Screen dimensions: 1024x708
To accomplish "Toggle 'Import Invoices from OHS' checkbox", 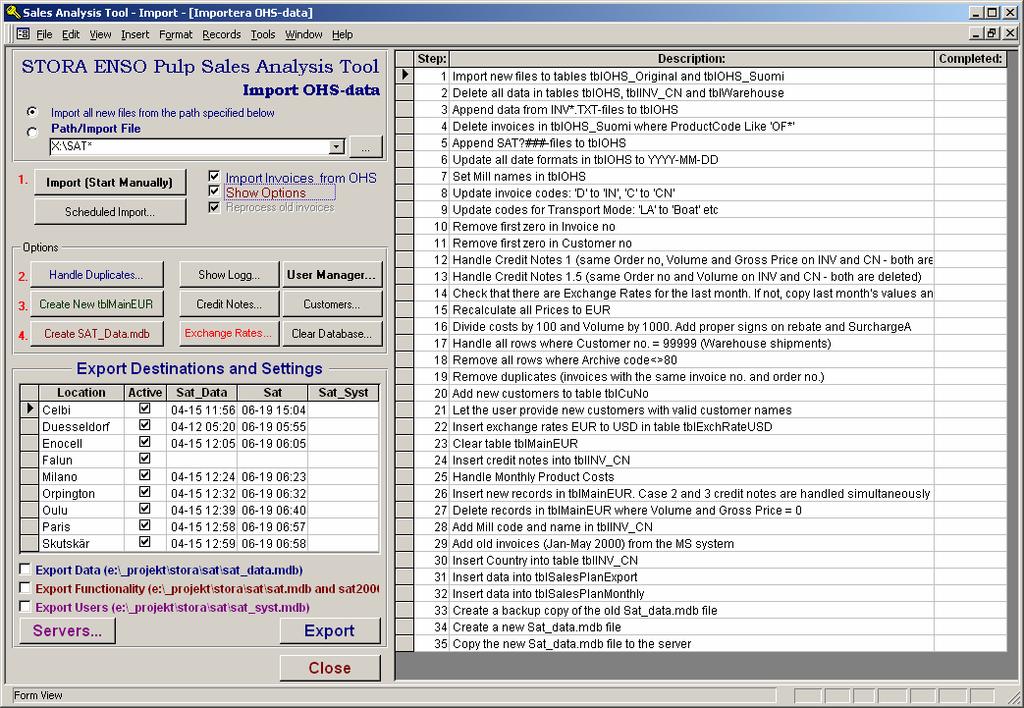I will click(214, 176).
